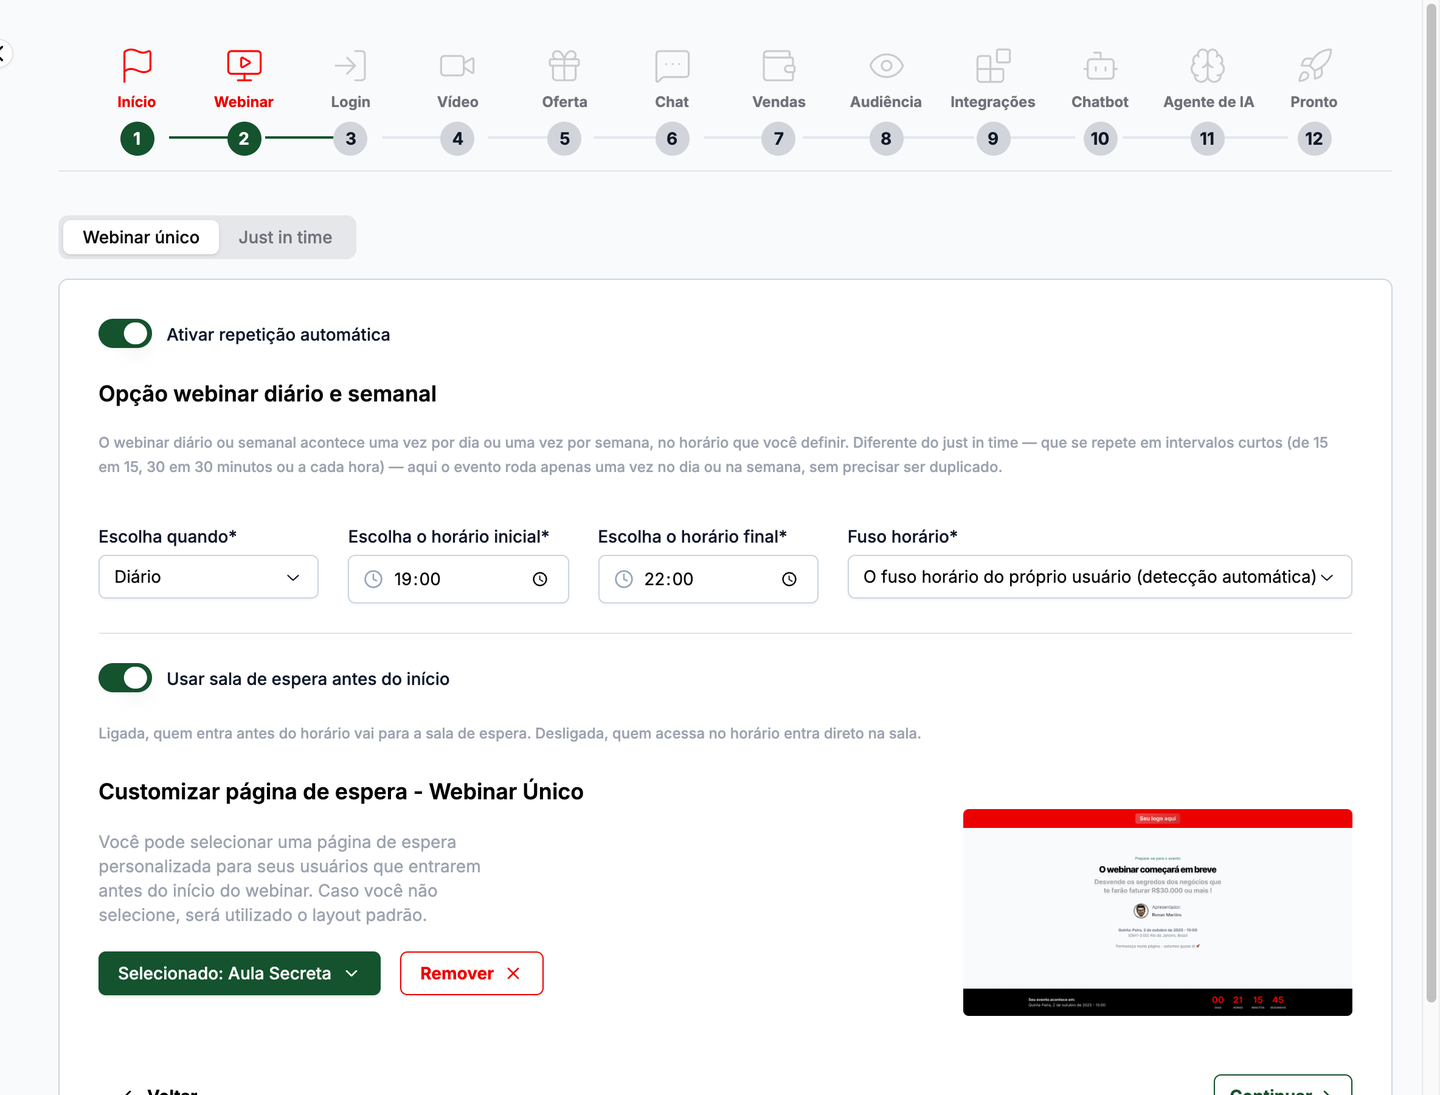Jump to step number 5
The width and height of the screenshot is (1440, 1095).
(x=564, y=138)
